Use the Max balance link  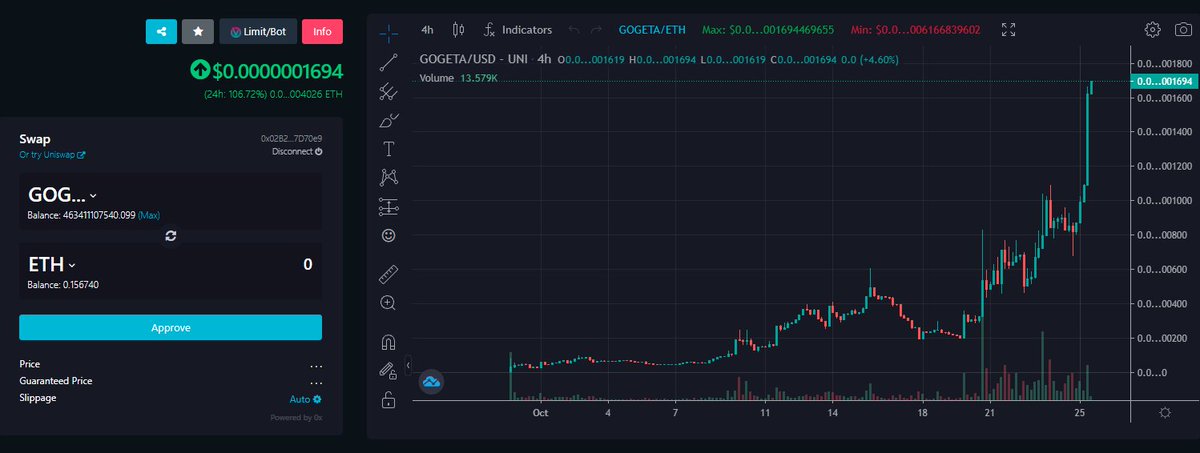pyautogui.click(x=148, y=215)
